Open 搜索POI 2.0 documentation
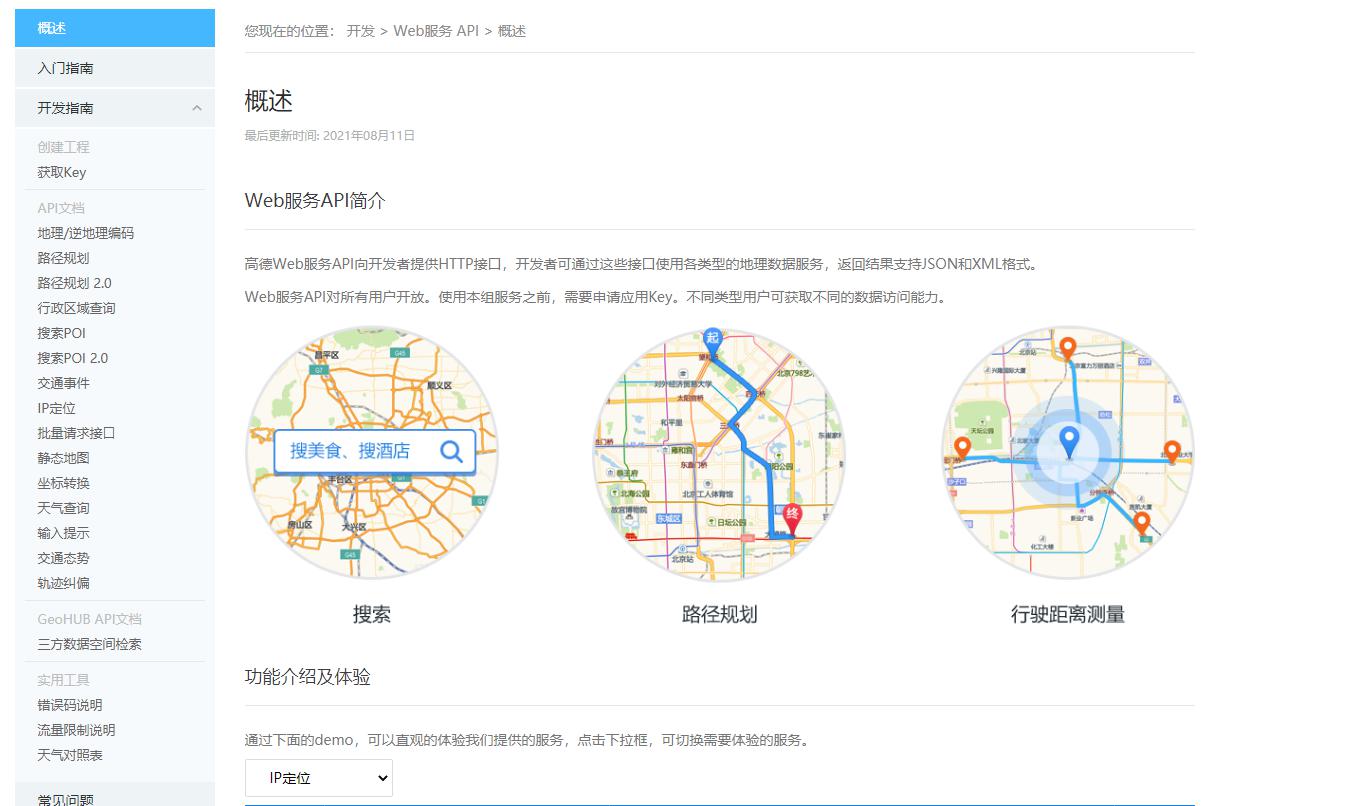Viewport: 1364px width, 806px height. pos(72,358)
